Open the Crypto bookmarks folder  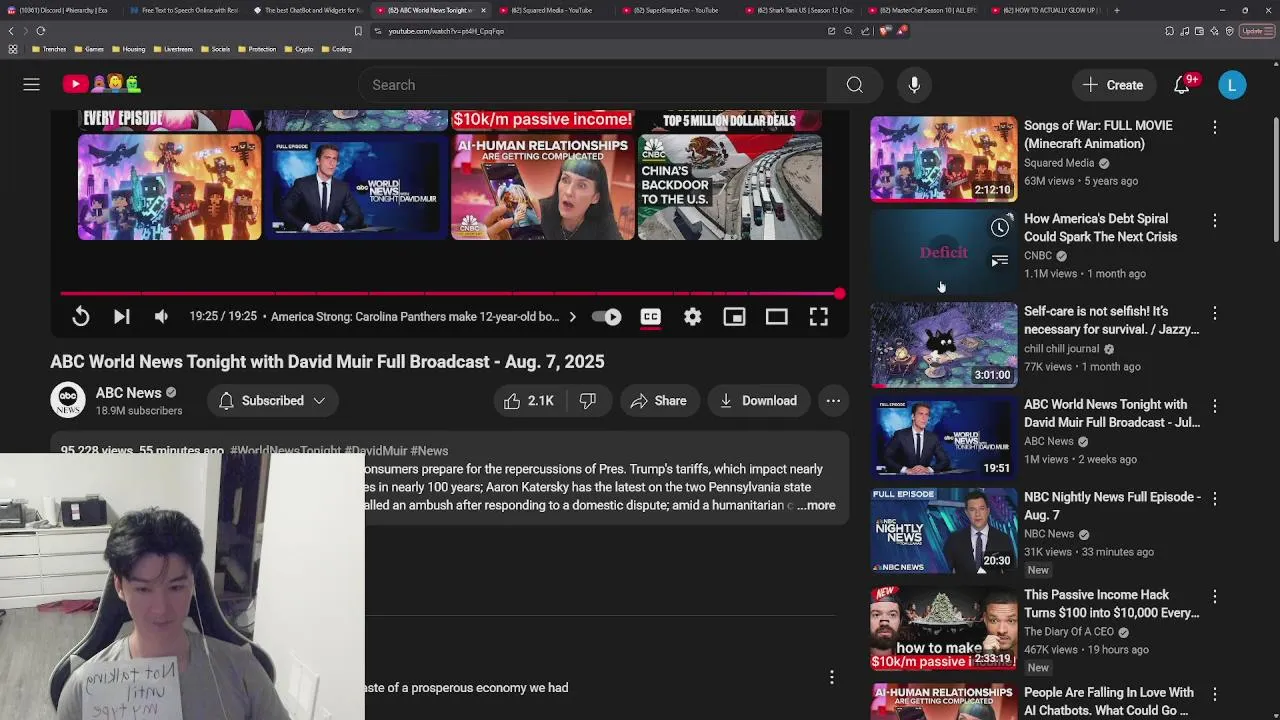tap(299, 49)
